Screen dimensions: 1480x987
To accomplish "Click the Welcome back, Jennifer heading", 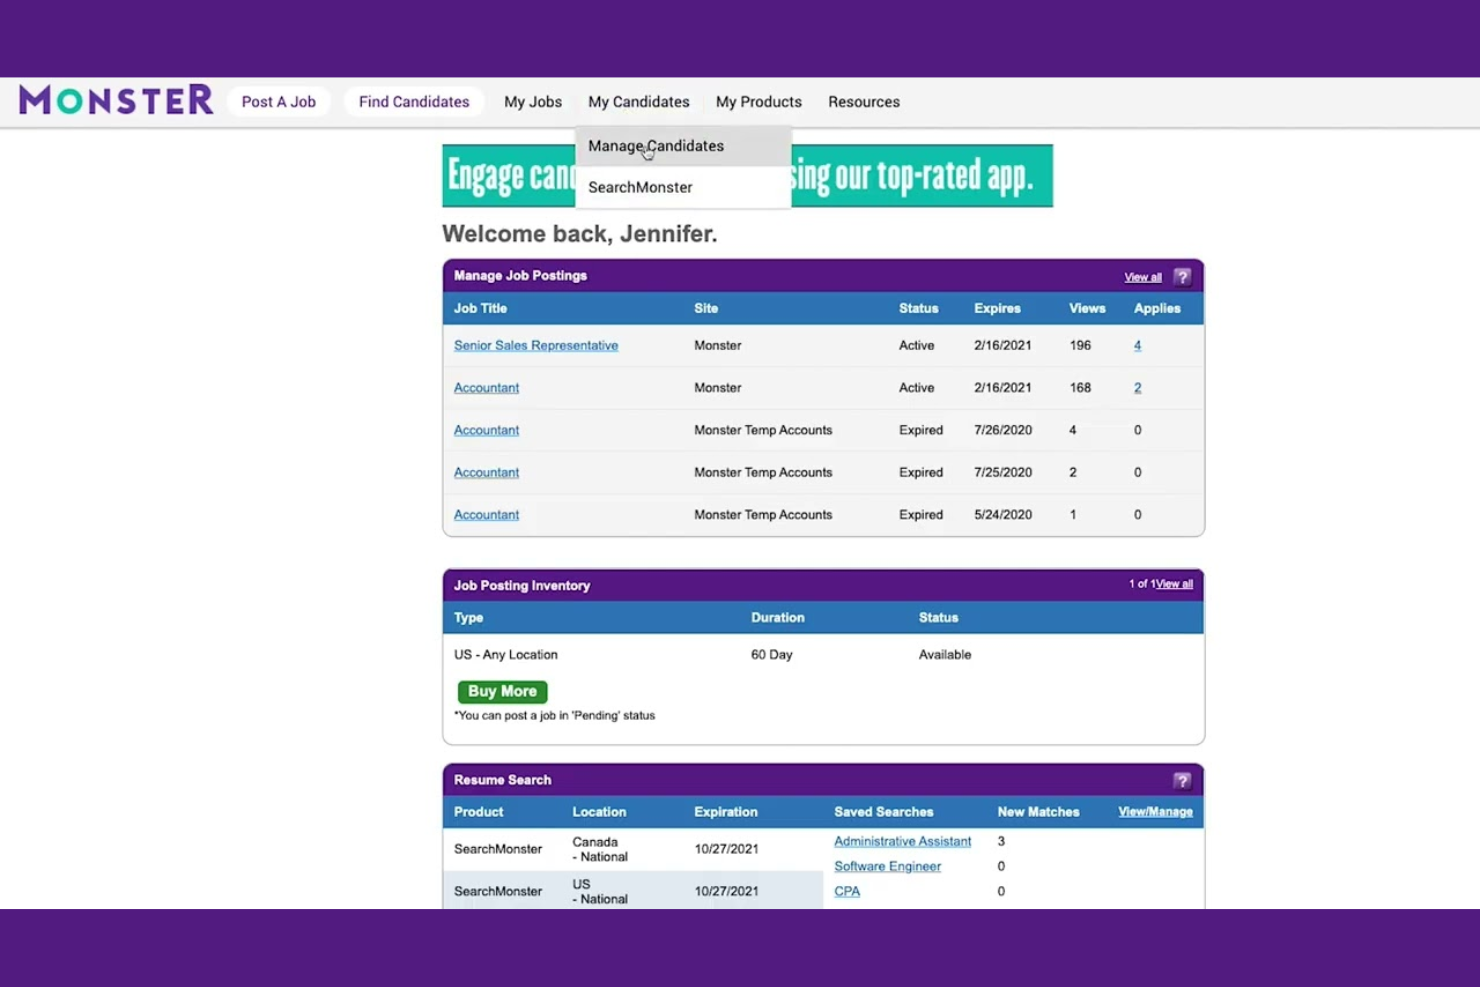I will 580,234.
